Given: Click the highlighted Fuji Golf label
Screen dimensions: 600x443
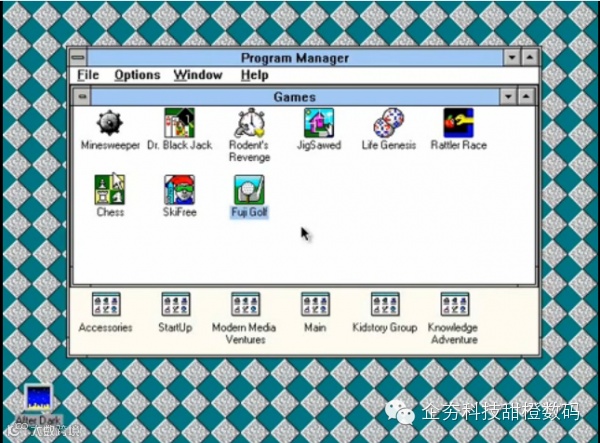Looking at the screenshot, I should point(249,212).
